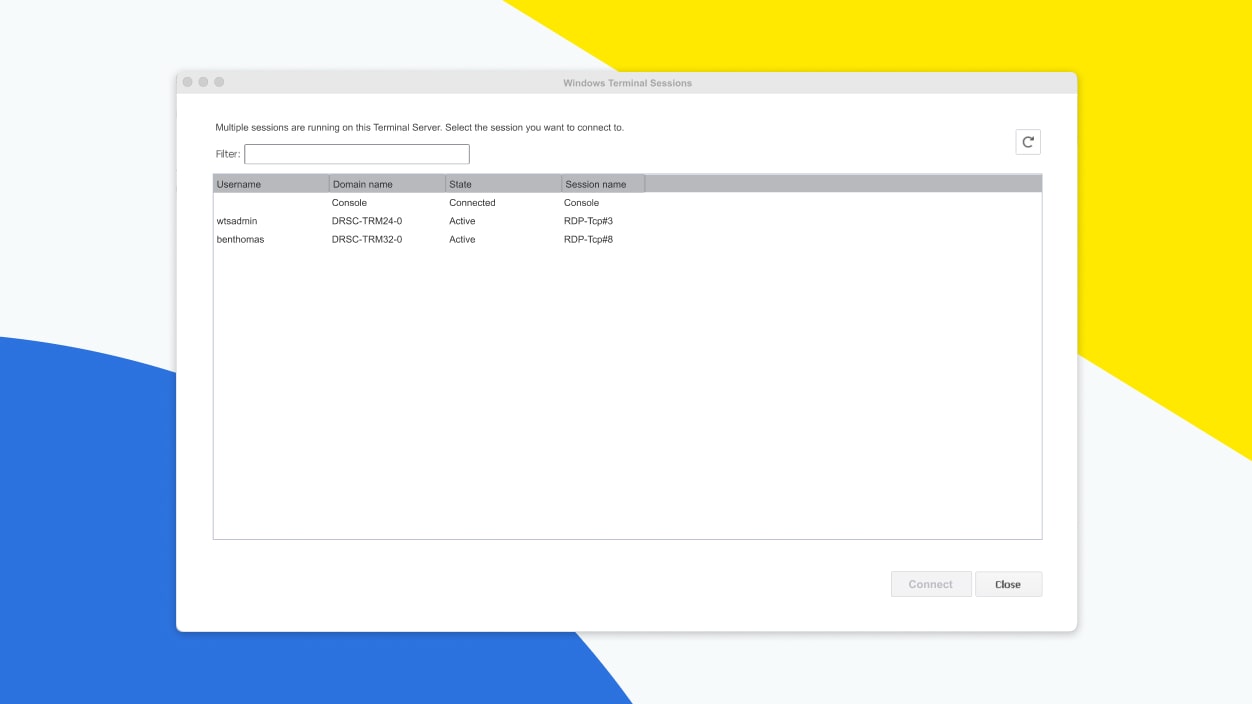
Task: Select the benthomas session row
Action: (400, 239)
